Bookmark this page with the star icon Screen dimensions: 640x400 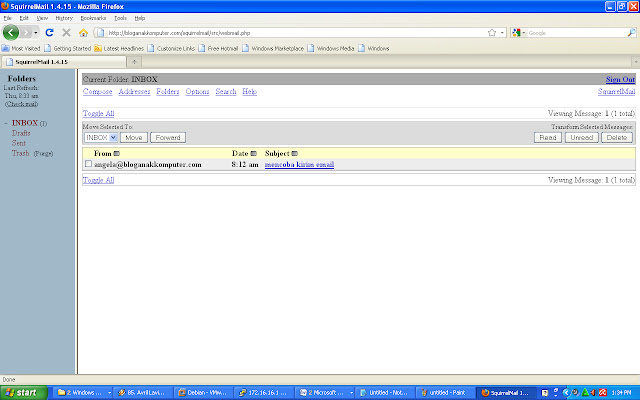click(492, 33)
